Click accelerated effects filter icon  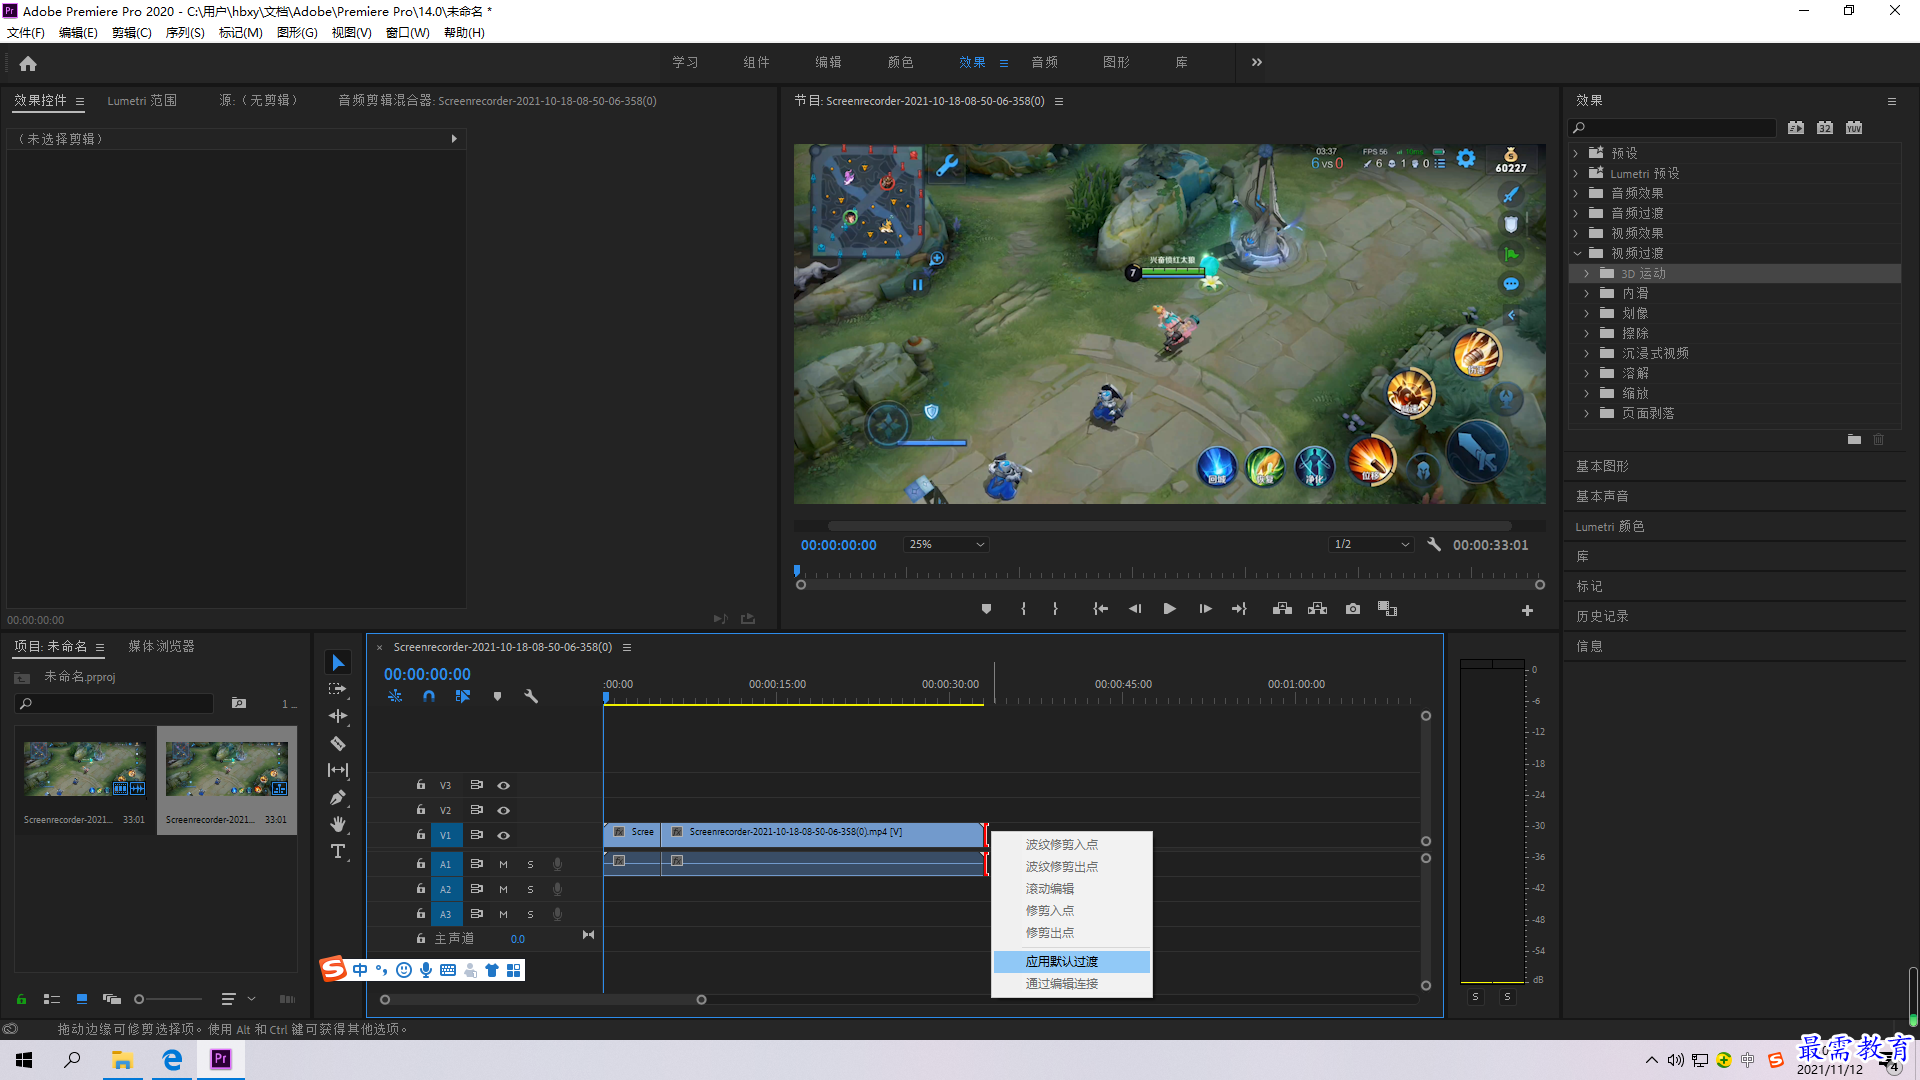tap(1796, 128)
